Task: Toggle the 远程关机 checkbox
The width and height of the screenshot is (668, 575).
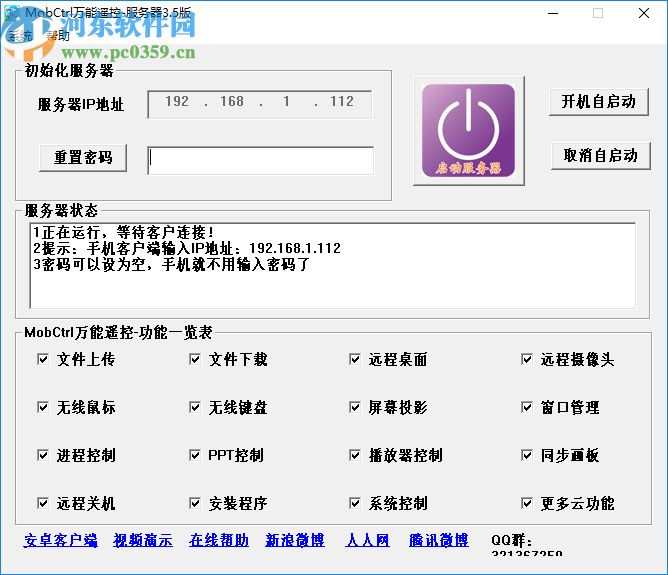Action: (x=43, y=503)
